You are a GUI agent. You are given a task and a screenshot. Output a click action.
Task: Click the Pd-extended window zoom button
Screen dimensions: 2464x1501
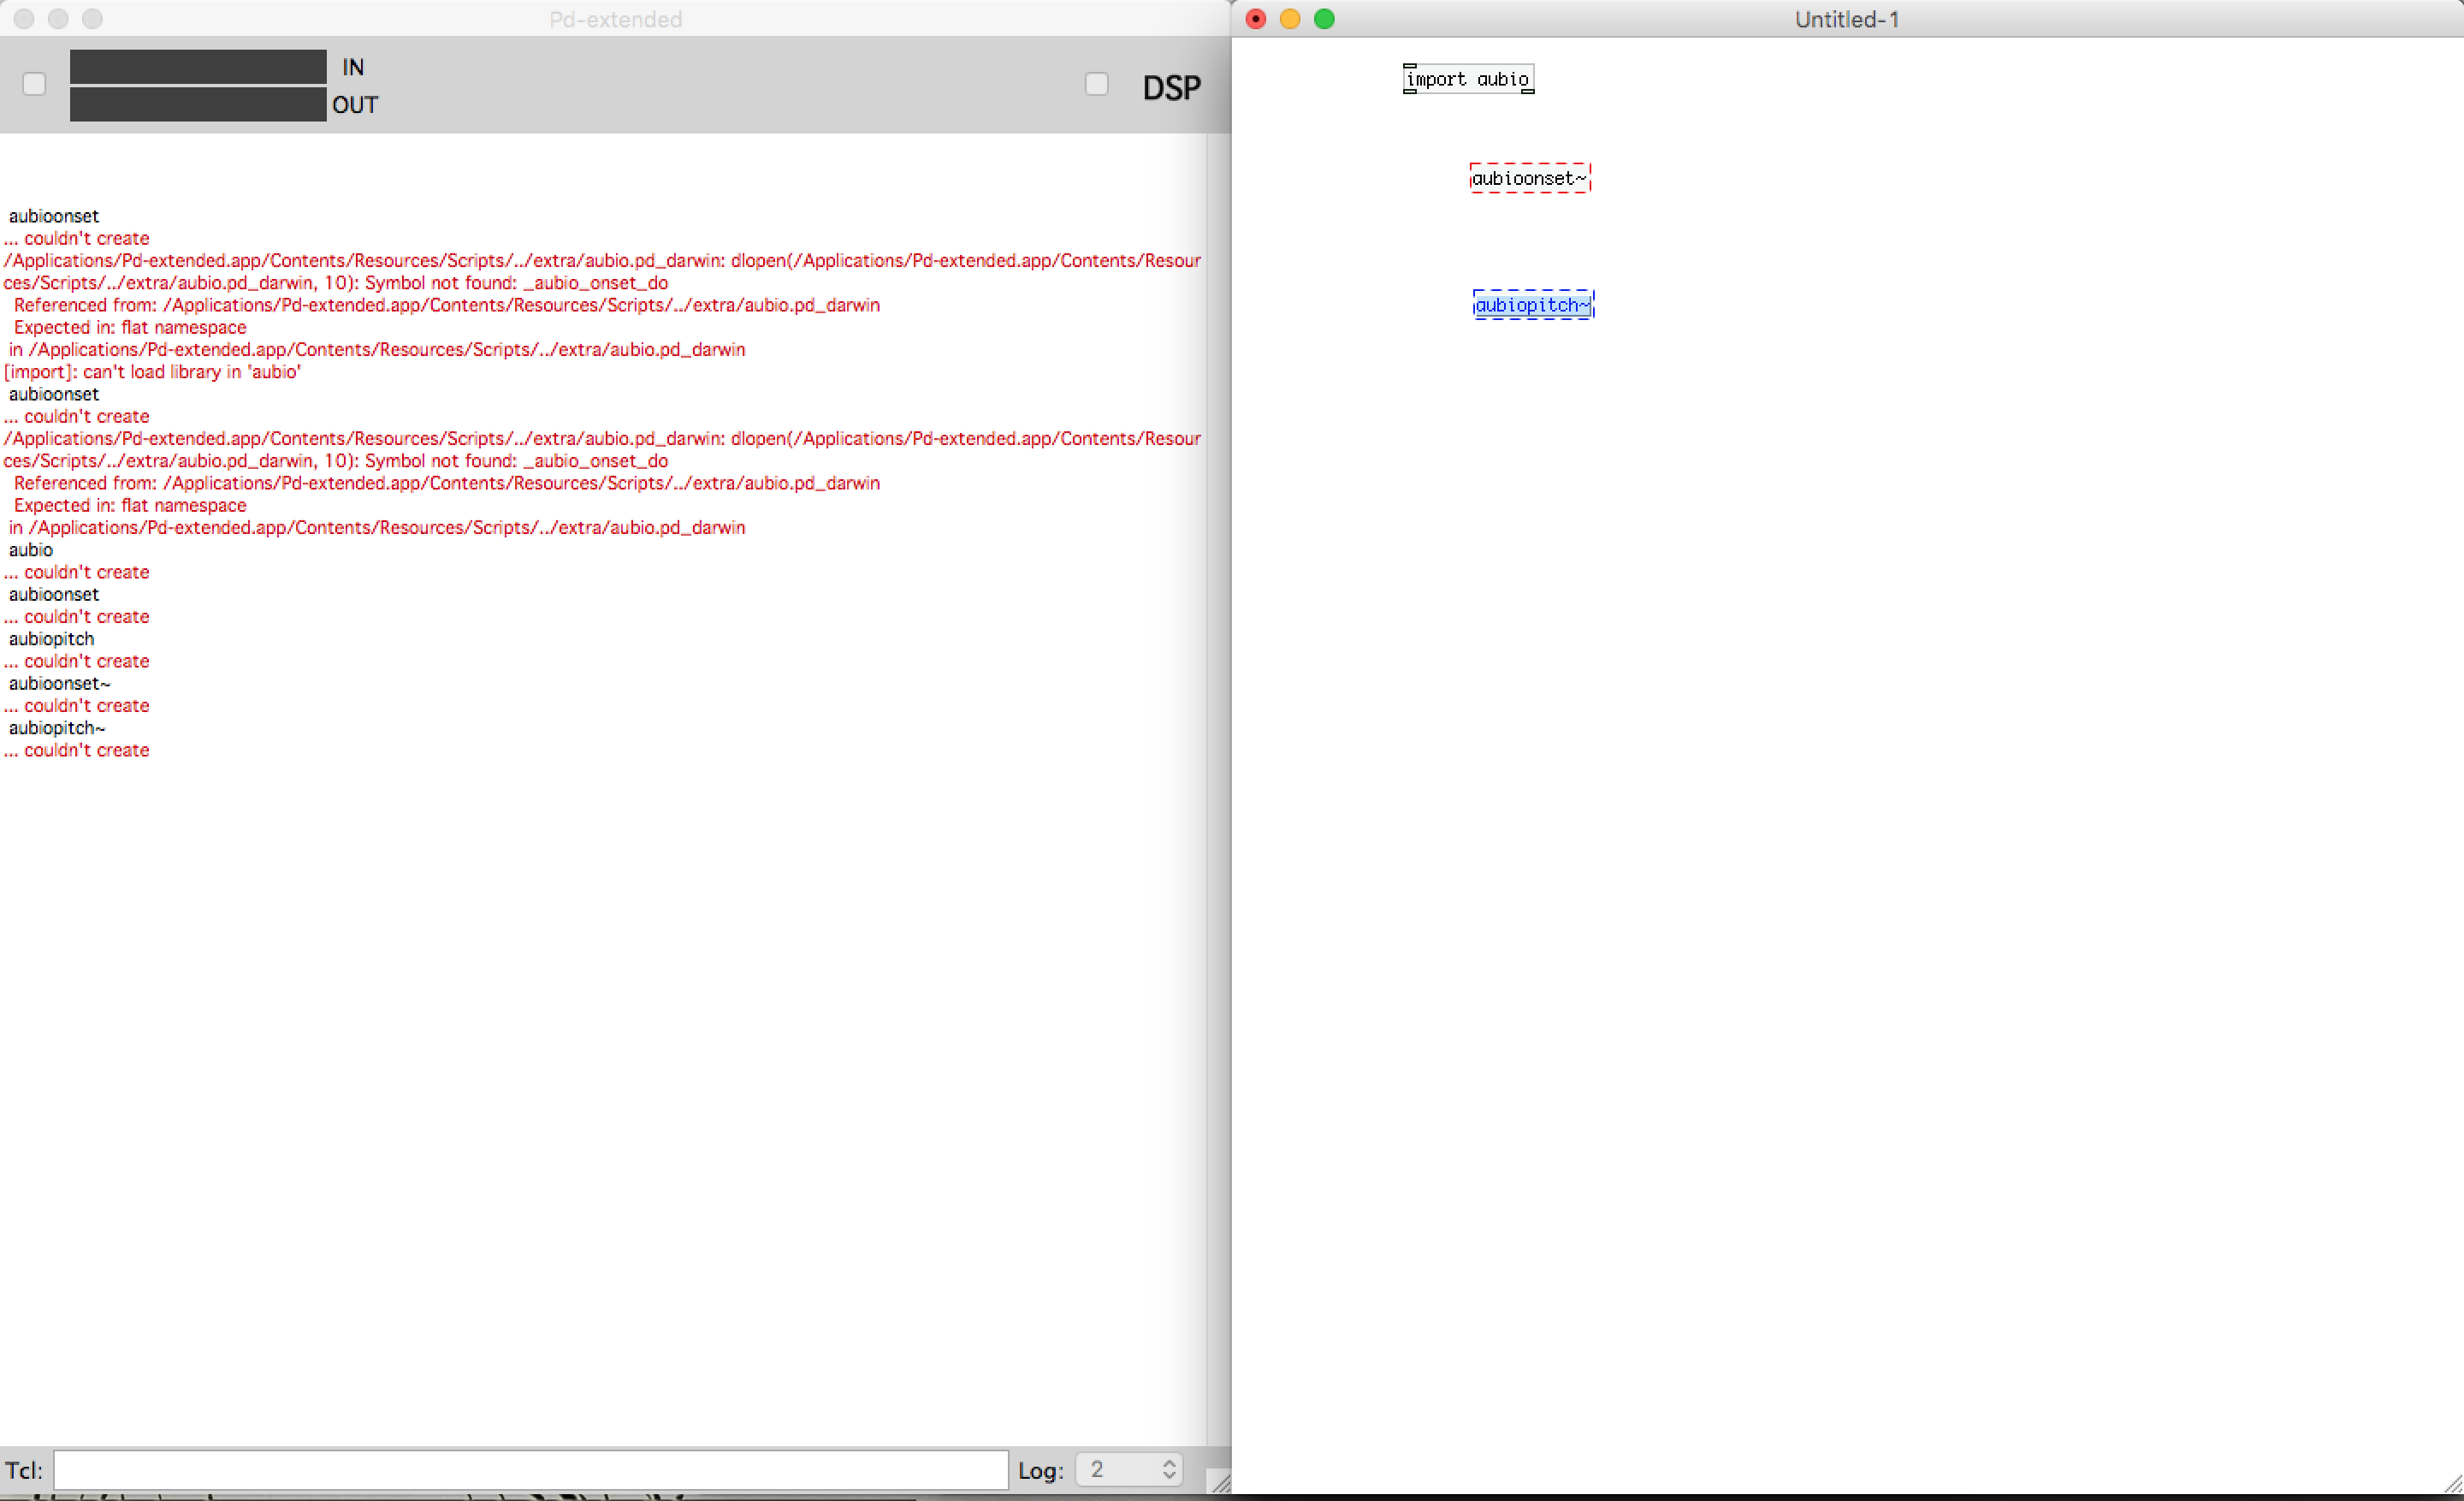(x=92, y=19)
